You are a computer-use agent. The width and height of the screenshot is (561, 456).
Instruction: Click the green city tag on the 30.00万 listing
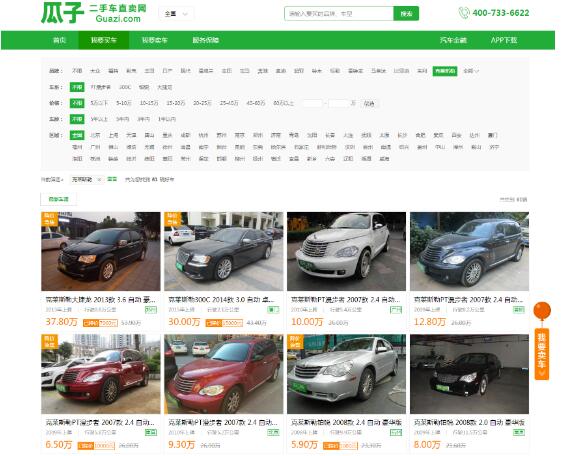click(273, 310)
